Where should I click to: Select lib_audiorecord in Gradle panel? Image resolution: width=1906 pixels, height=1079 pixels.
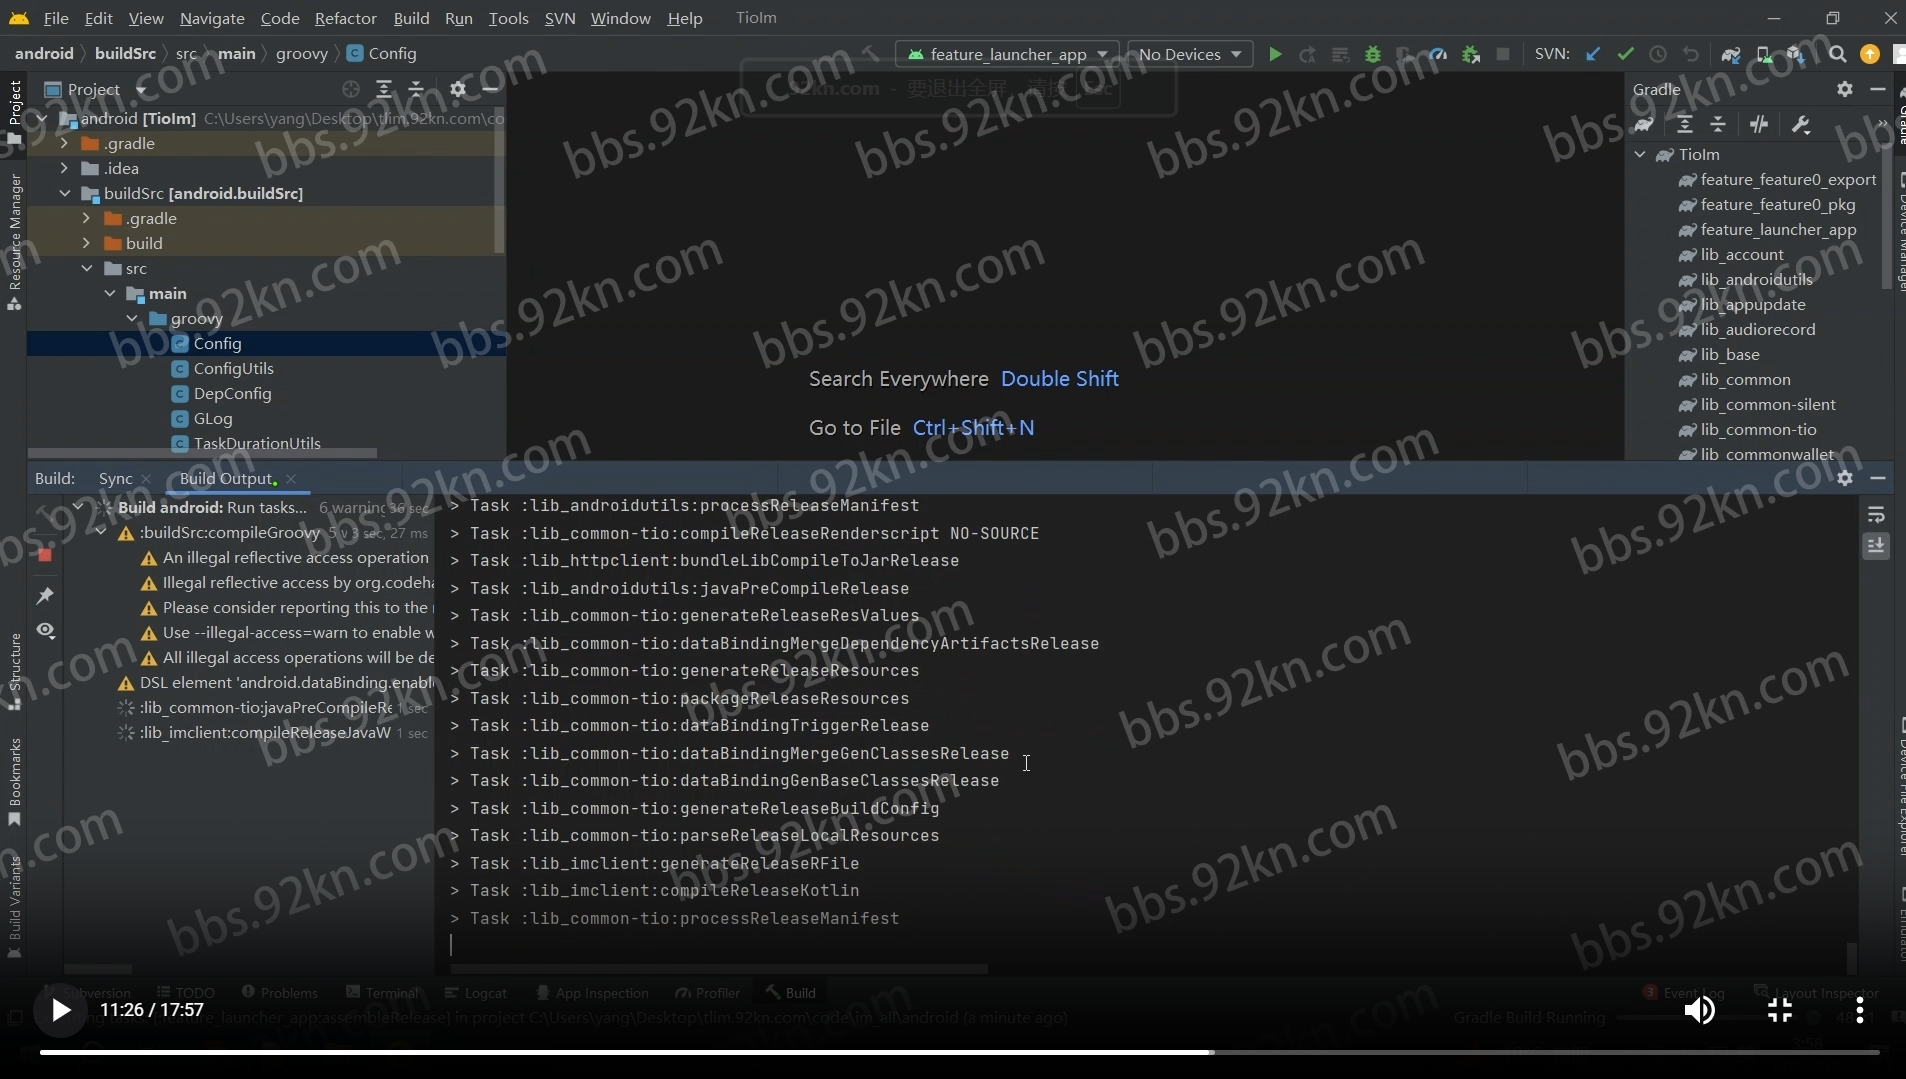[1757, 329]
